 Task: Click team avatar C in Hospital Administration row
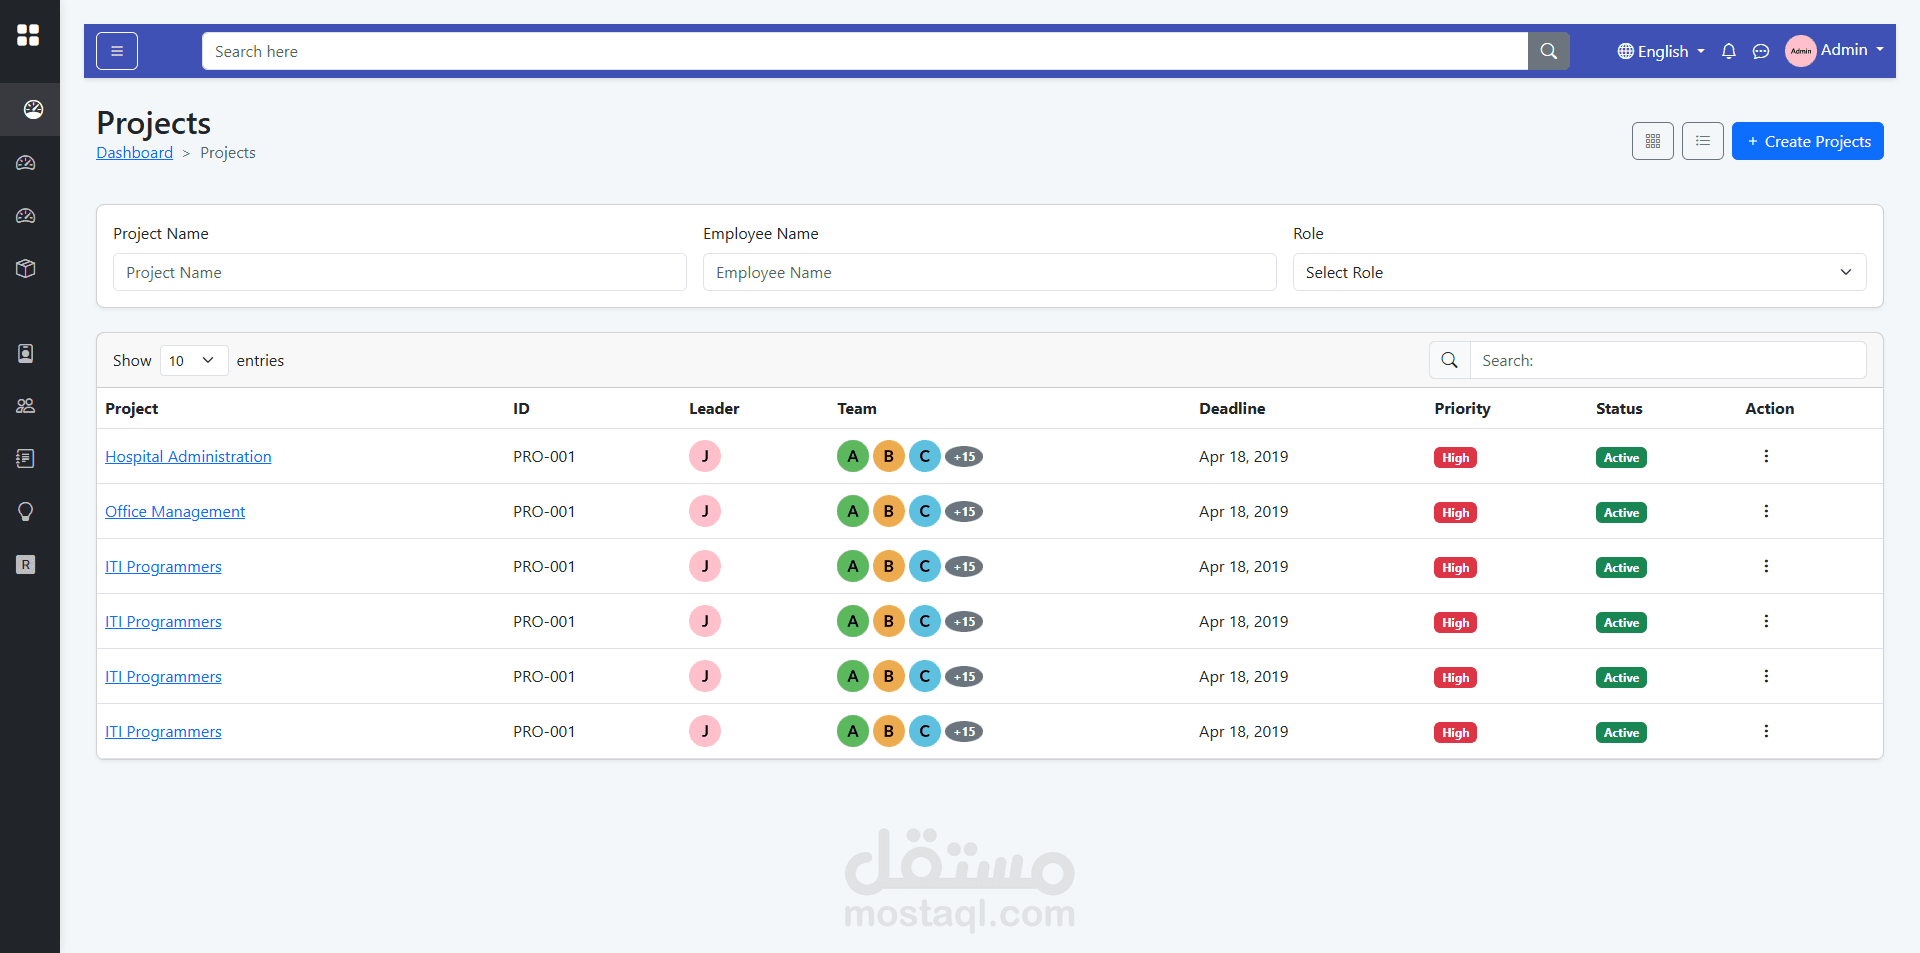click(925, 456)
